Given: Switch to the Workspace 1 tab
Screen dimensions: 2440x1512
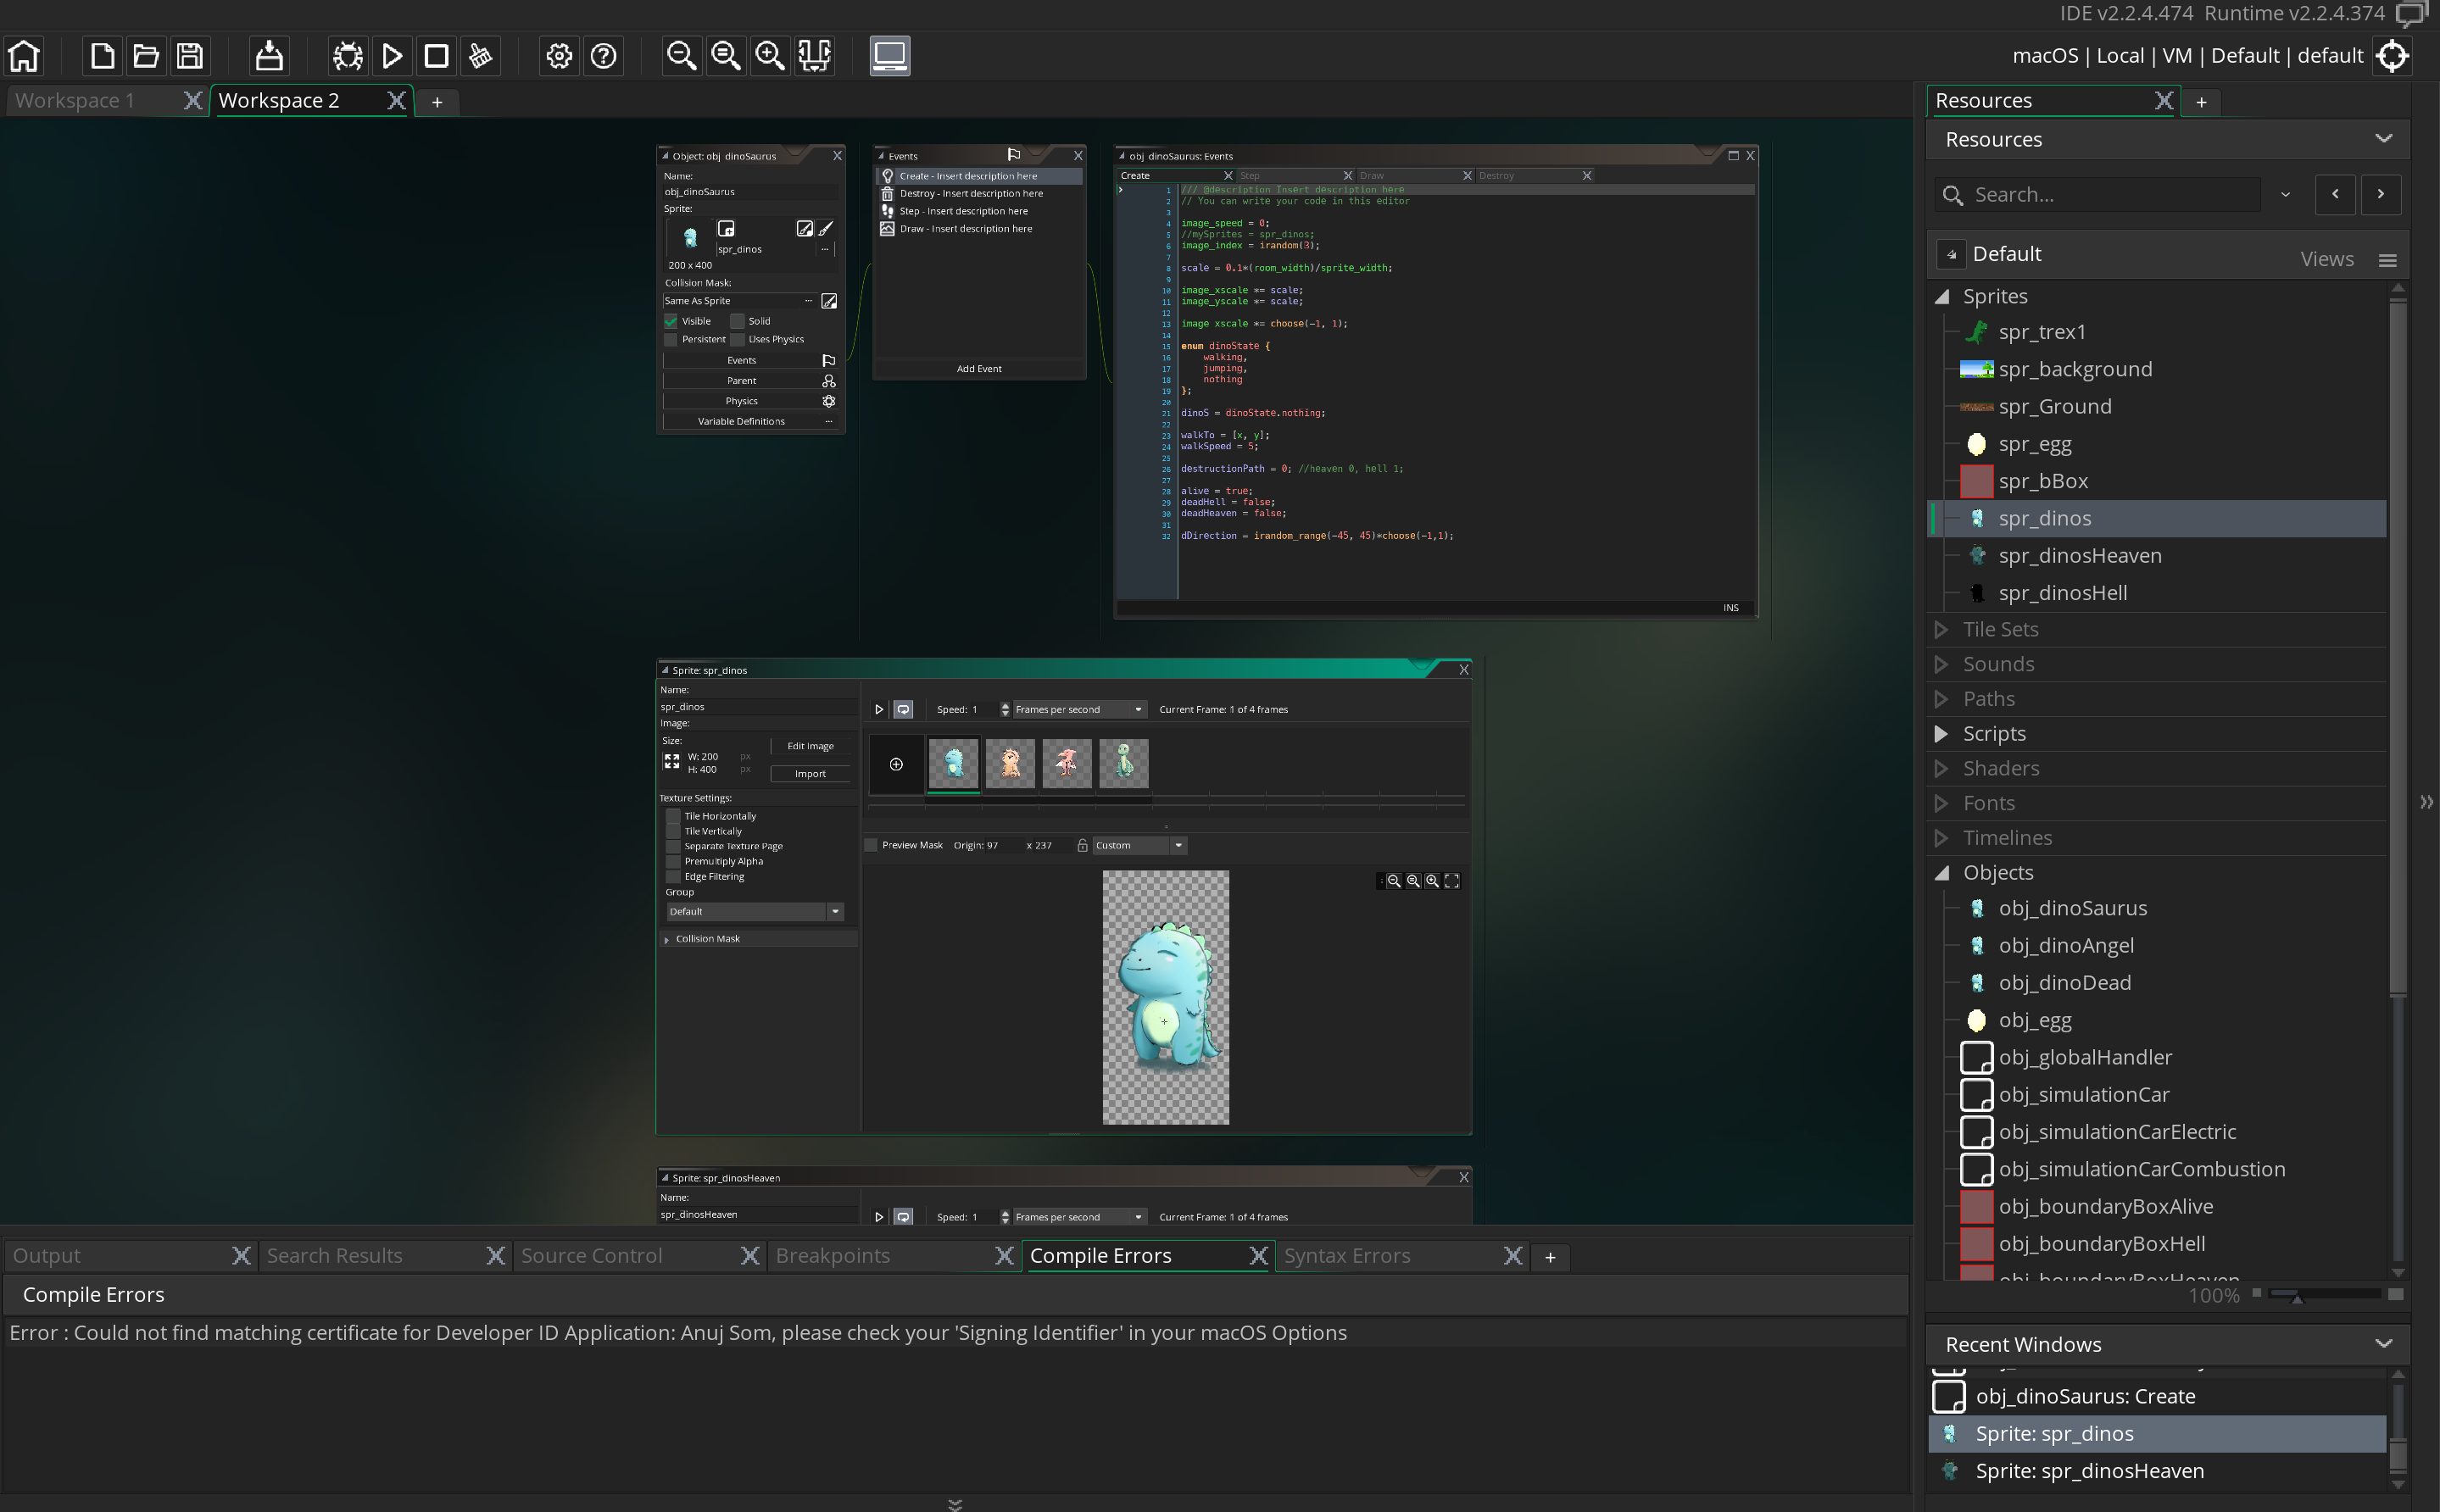Looking at the screenshot, I should pos(75,101).
